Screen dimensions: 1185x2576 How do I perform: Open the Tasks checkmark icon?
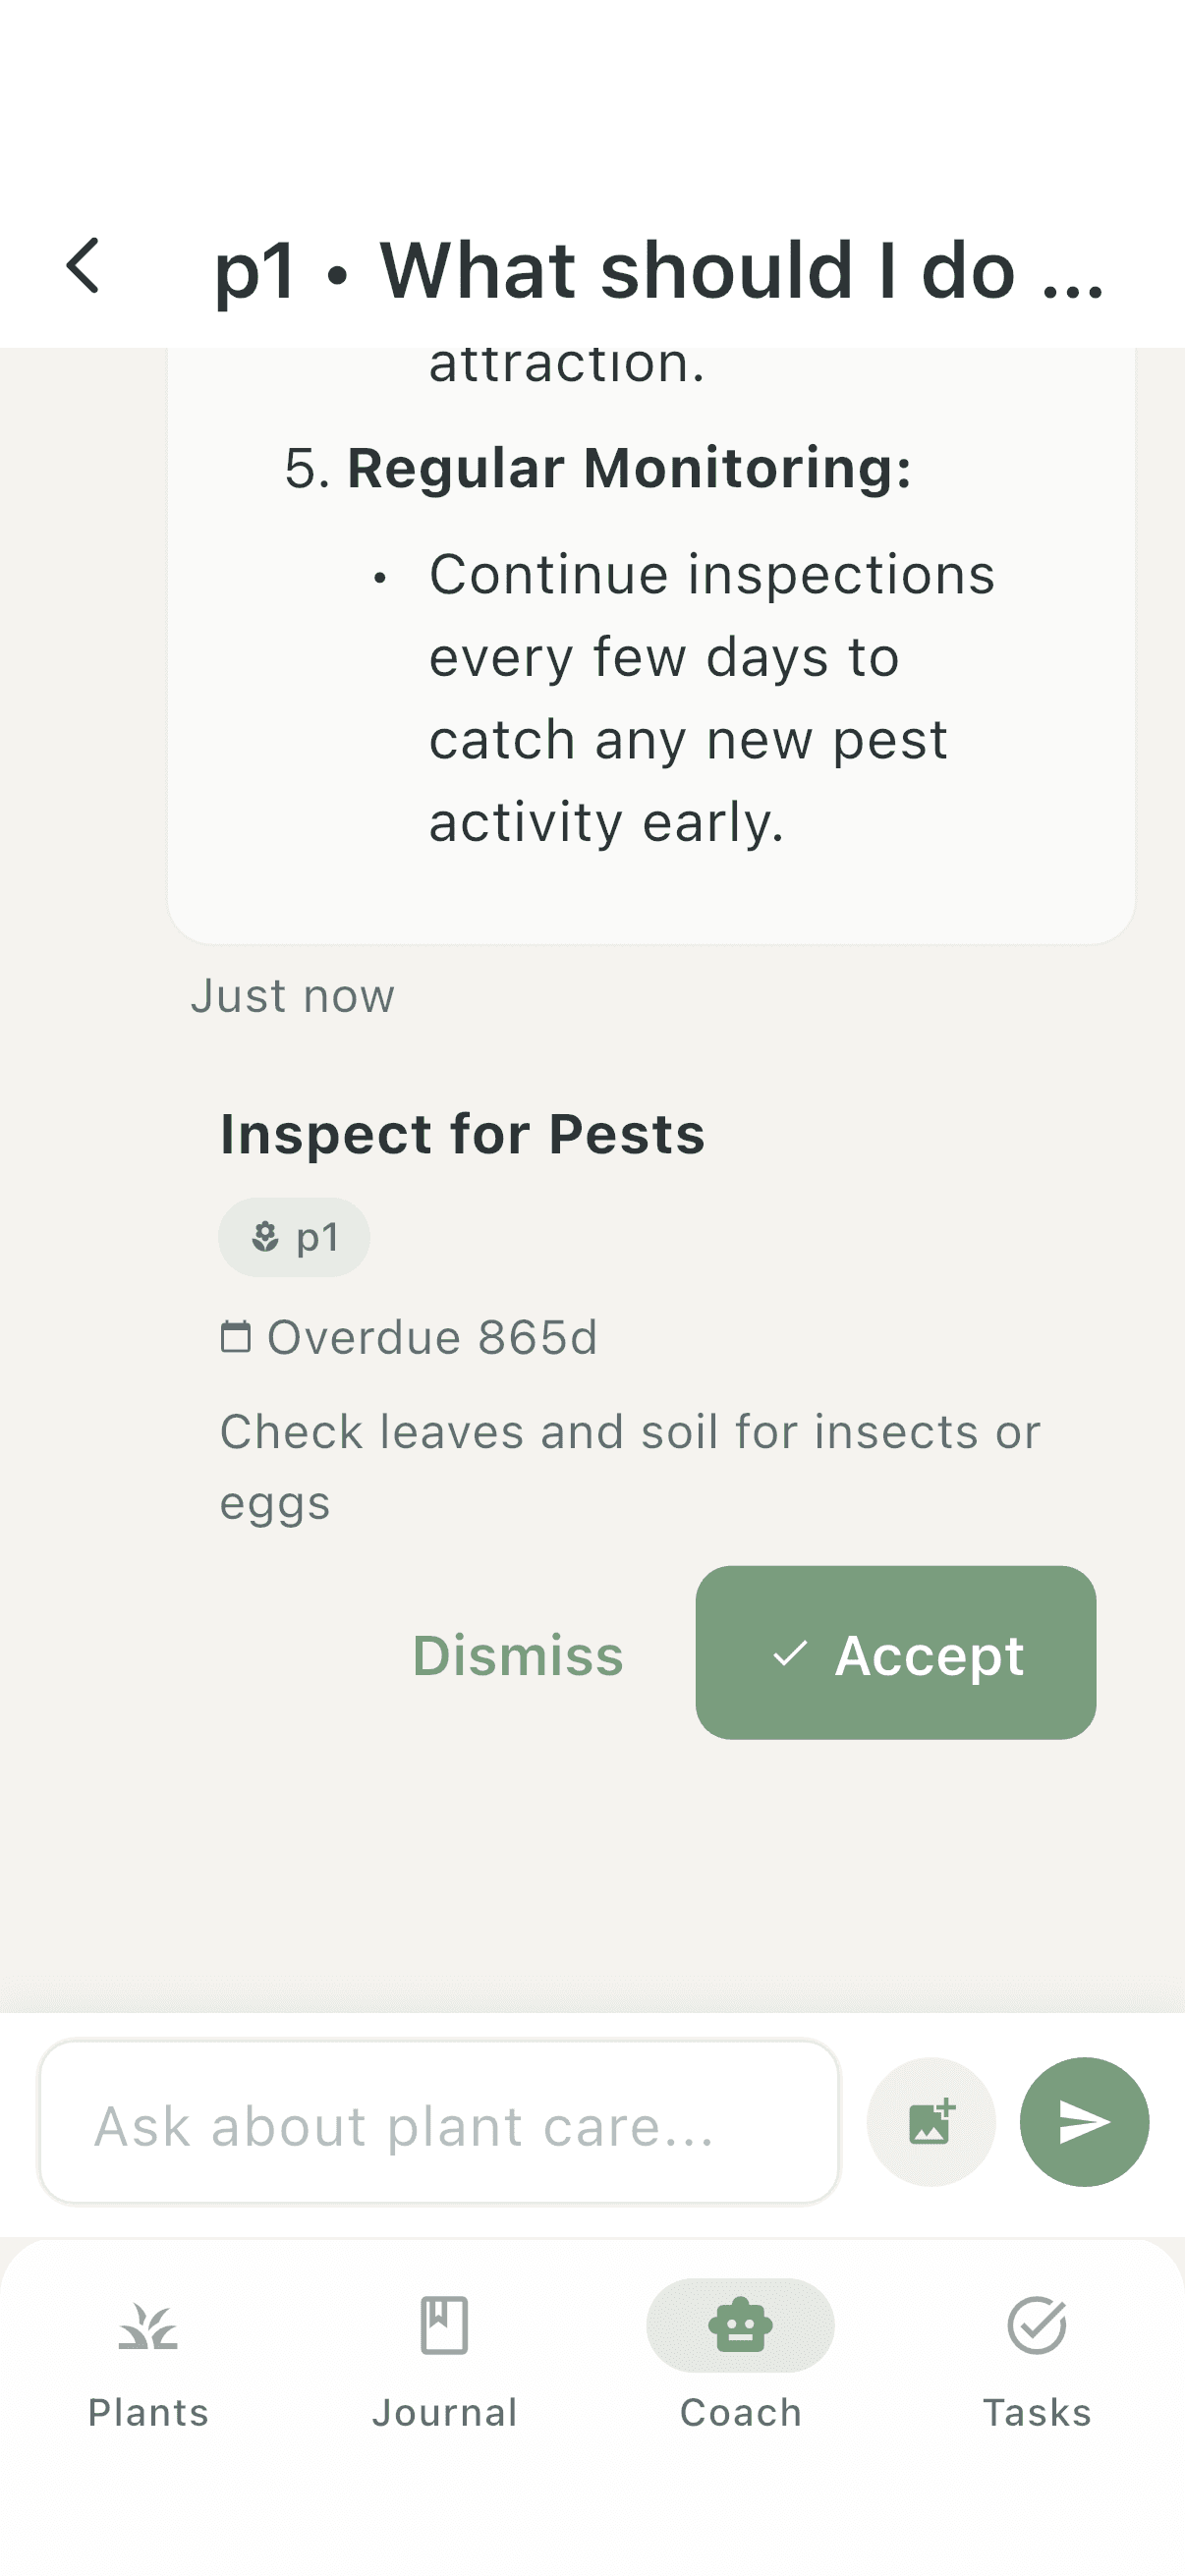[x=1037, y=2325]
